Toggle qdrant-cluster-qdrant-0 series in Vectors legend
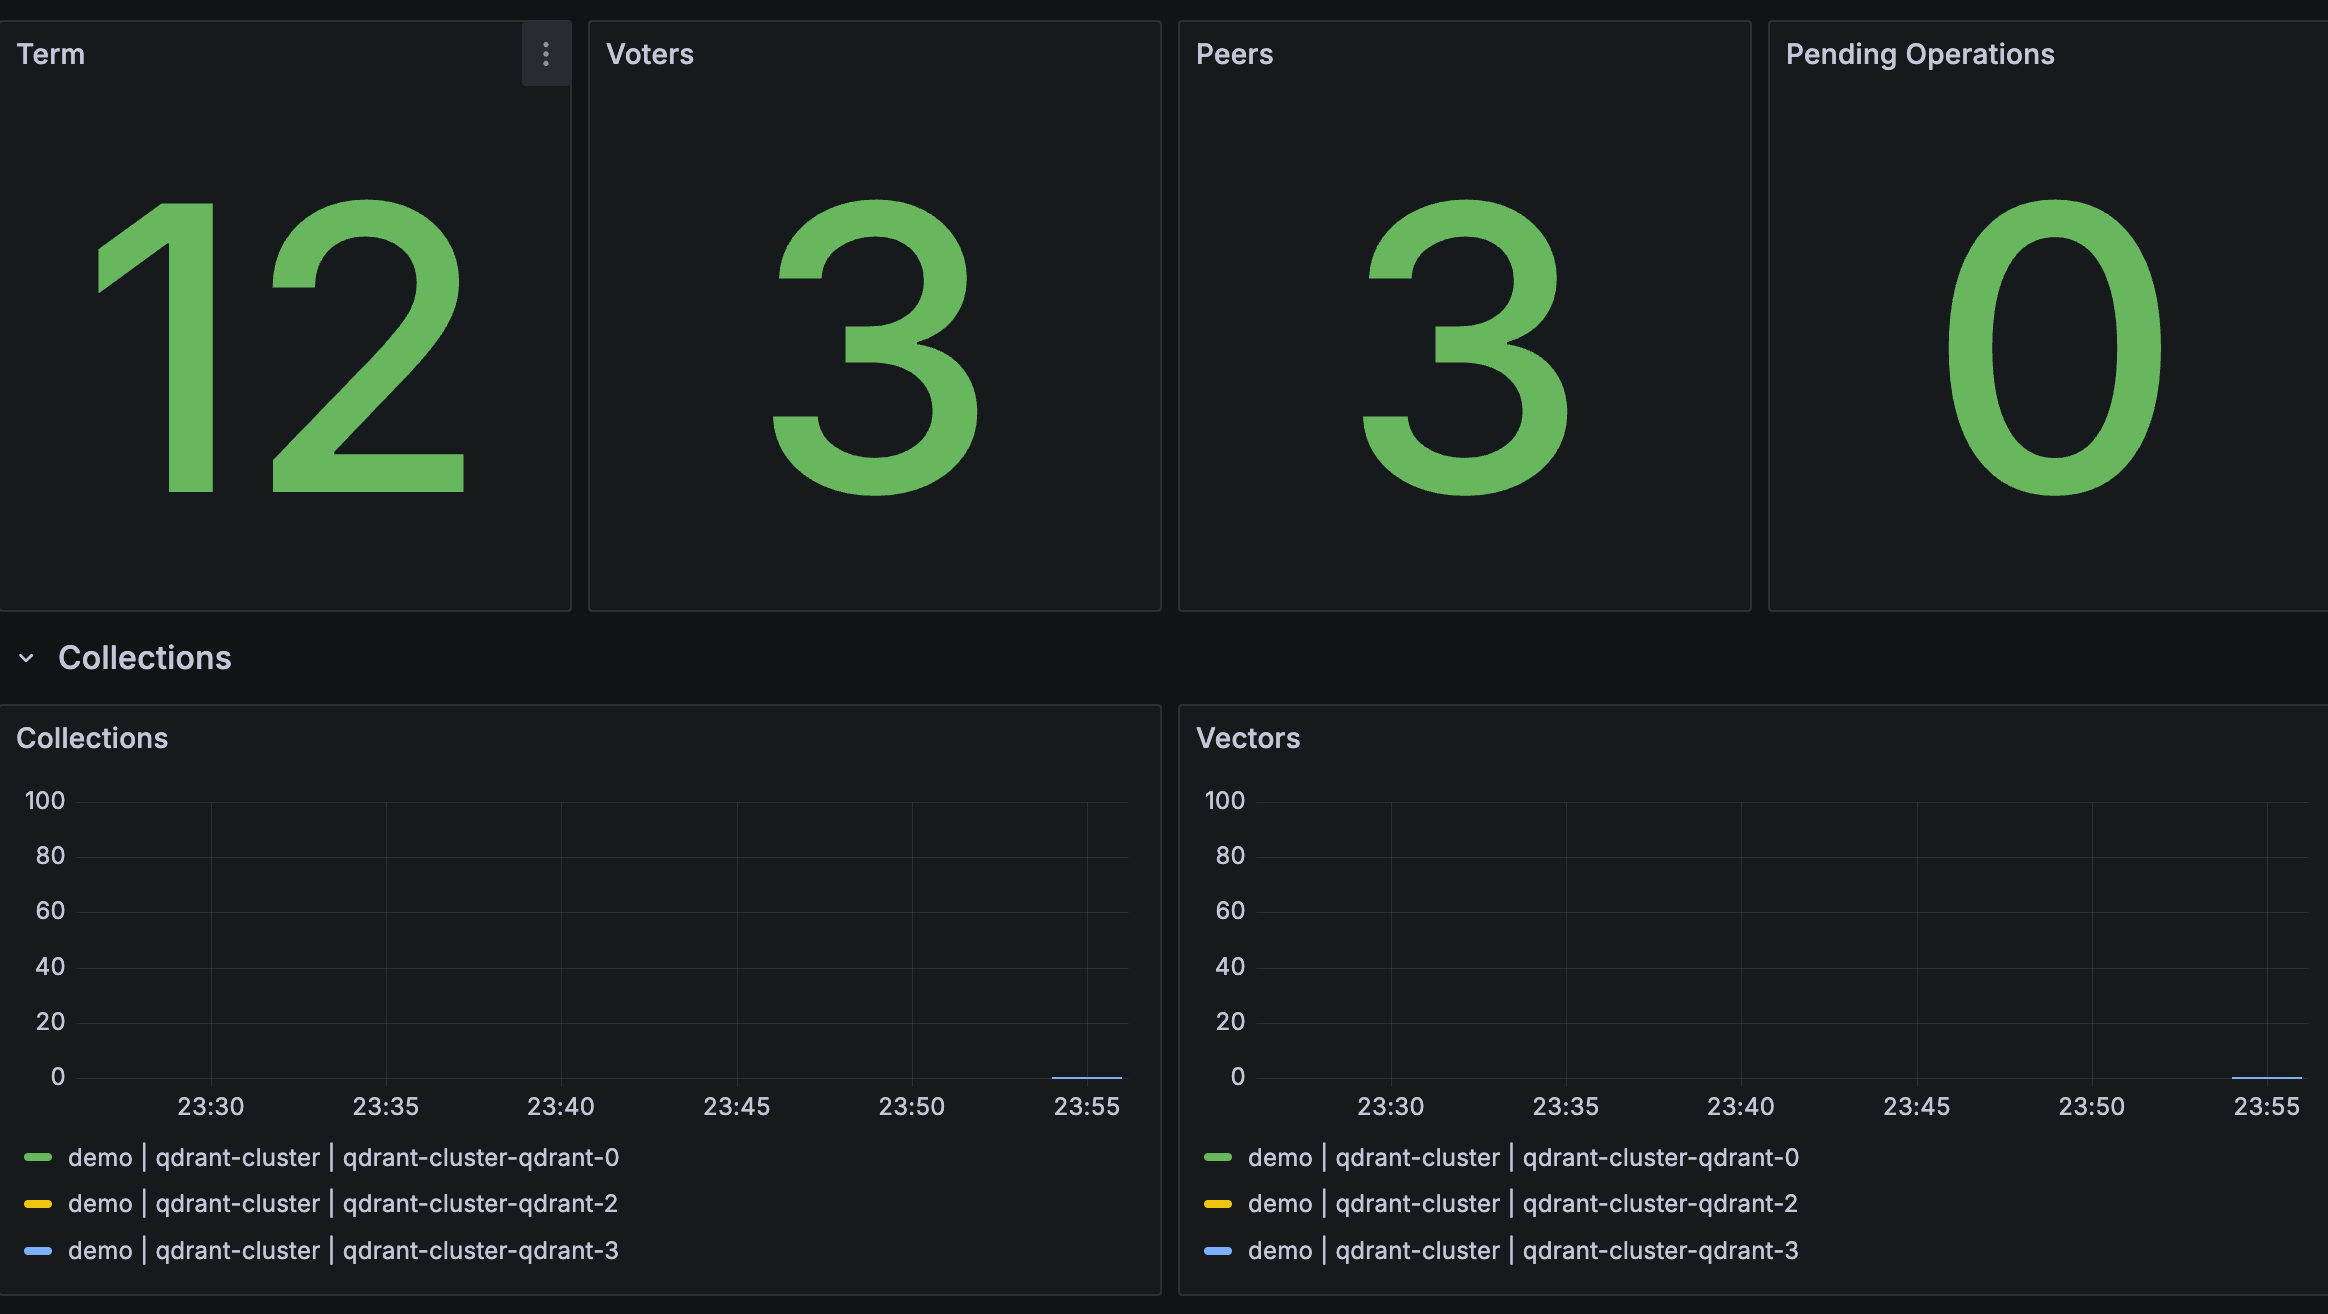 pyautogui.click(x=1523, y=1157)
